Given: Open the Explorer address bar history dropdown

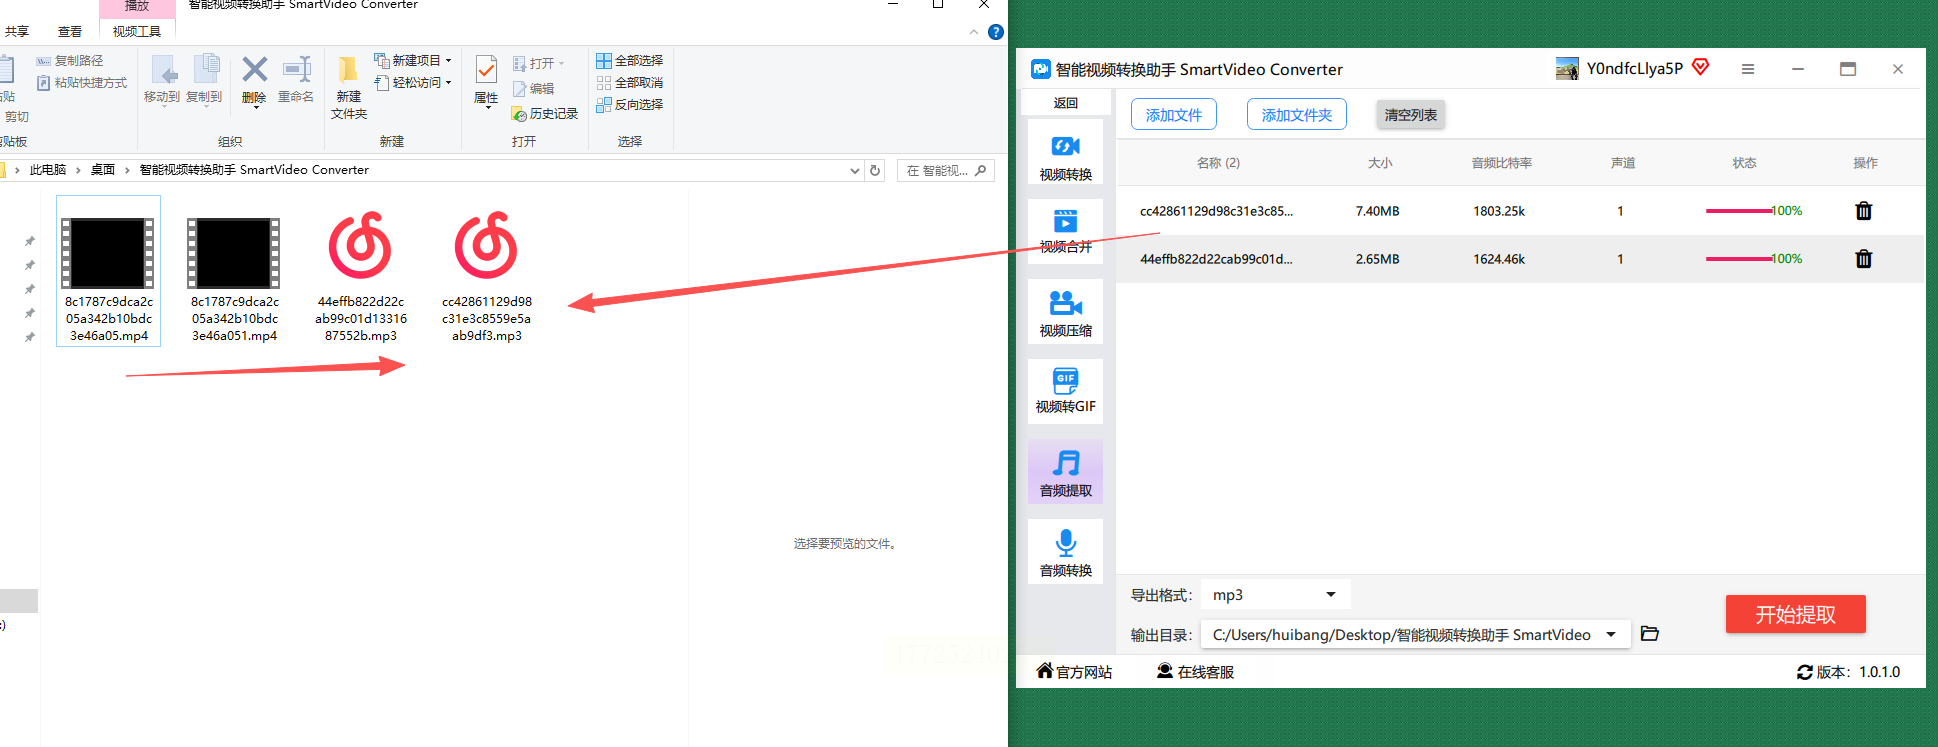Looking at the screenshot, I should (x=855, y=170).
